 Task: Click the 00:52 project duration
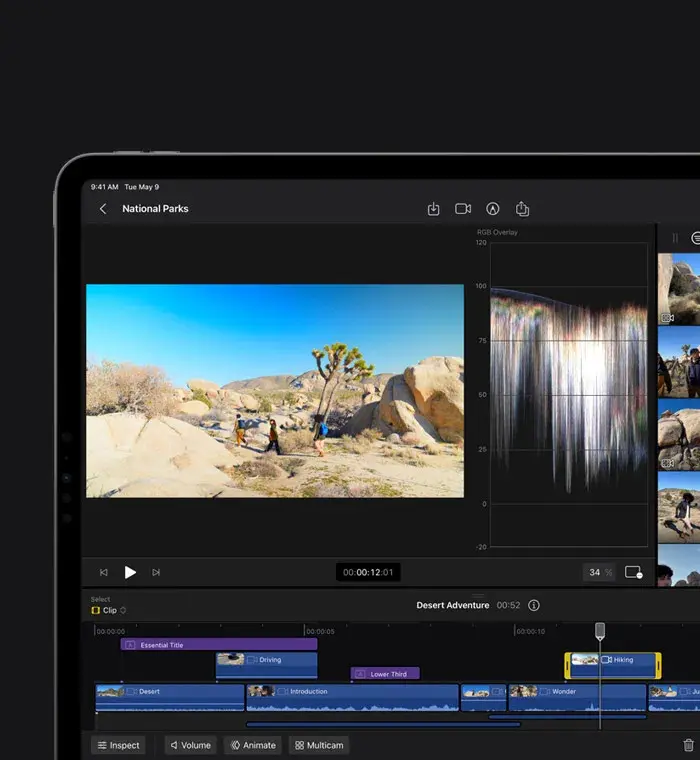(x=508, y=605)
